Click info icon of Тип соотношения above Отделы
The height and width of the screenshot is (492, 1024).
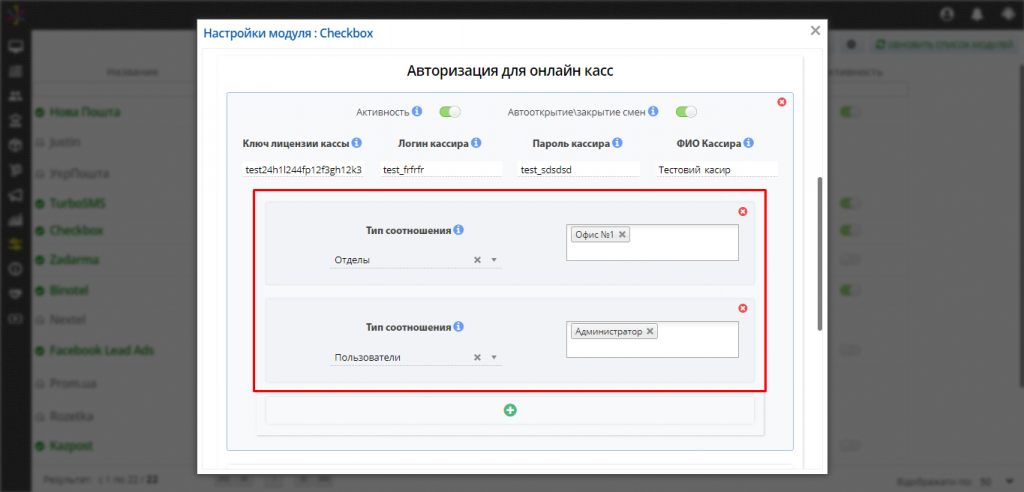point(458,230)
